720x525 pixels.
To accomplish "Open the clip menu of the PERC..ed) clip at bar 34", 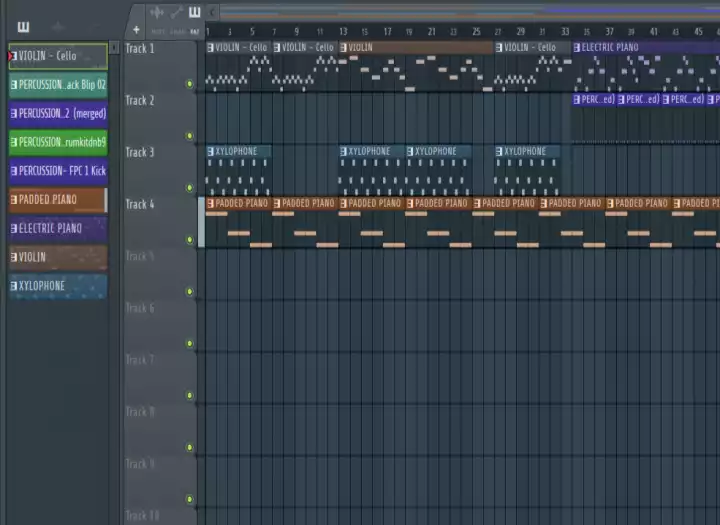I will tap(577, 99).
